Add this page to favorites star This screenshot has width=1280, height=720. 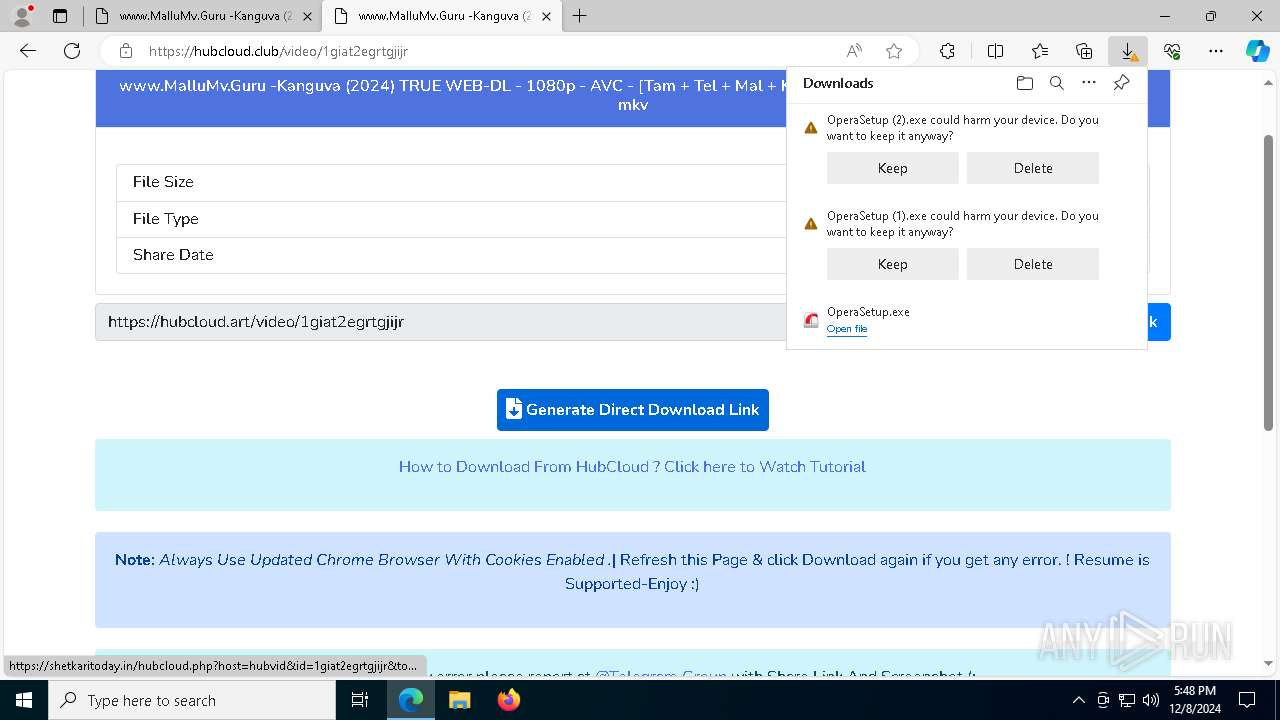click(894, 51)
